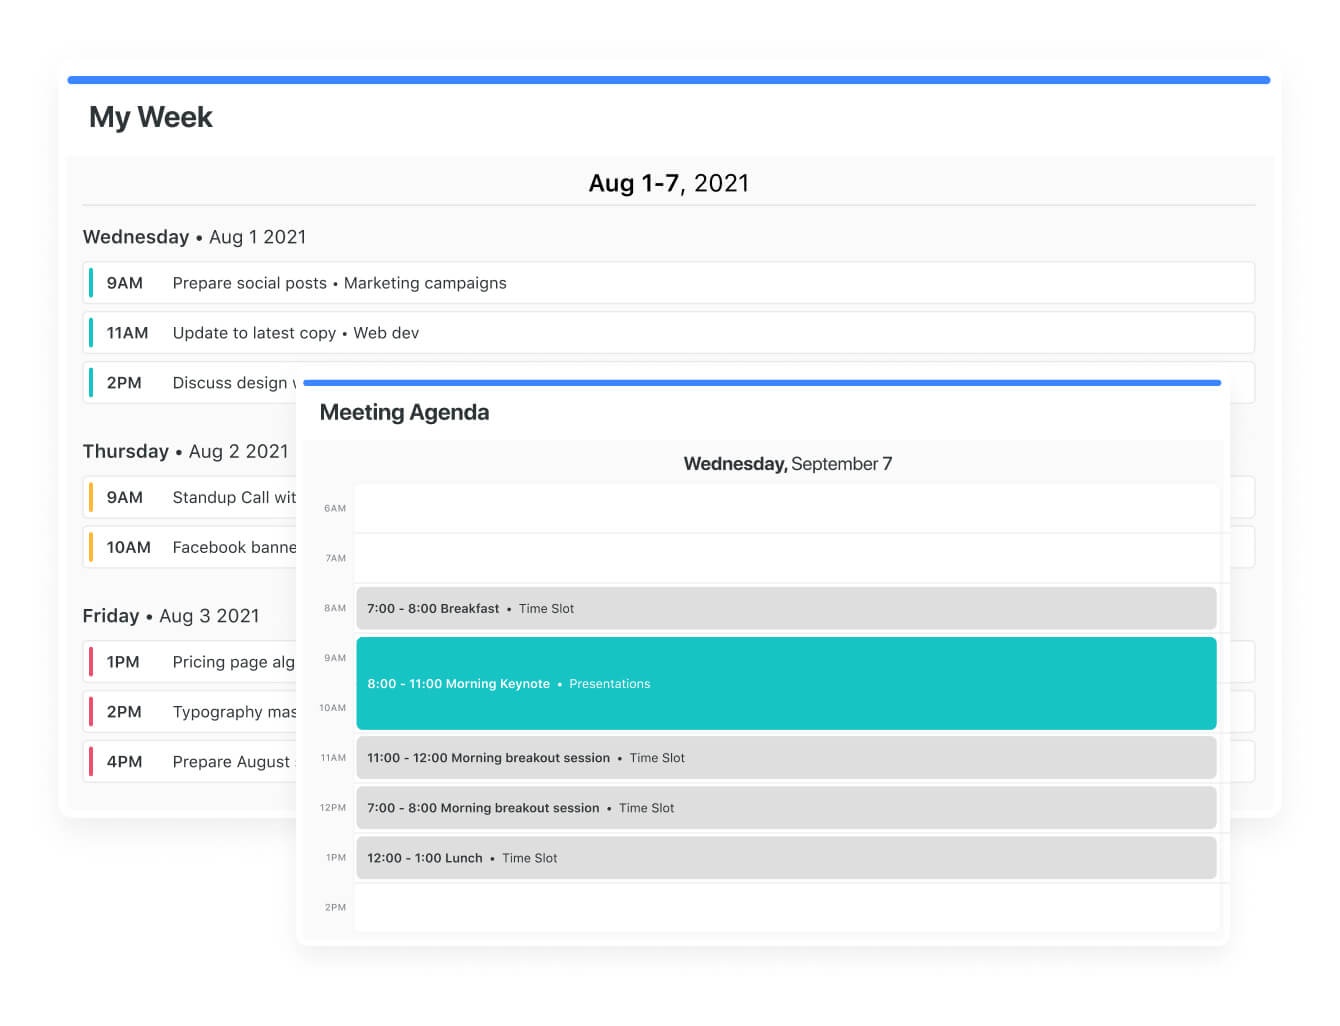Click the "Marketing campaigns" project label

(425, 283)
